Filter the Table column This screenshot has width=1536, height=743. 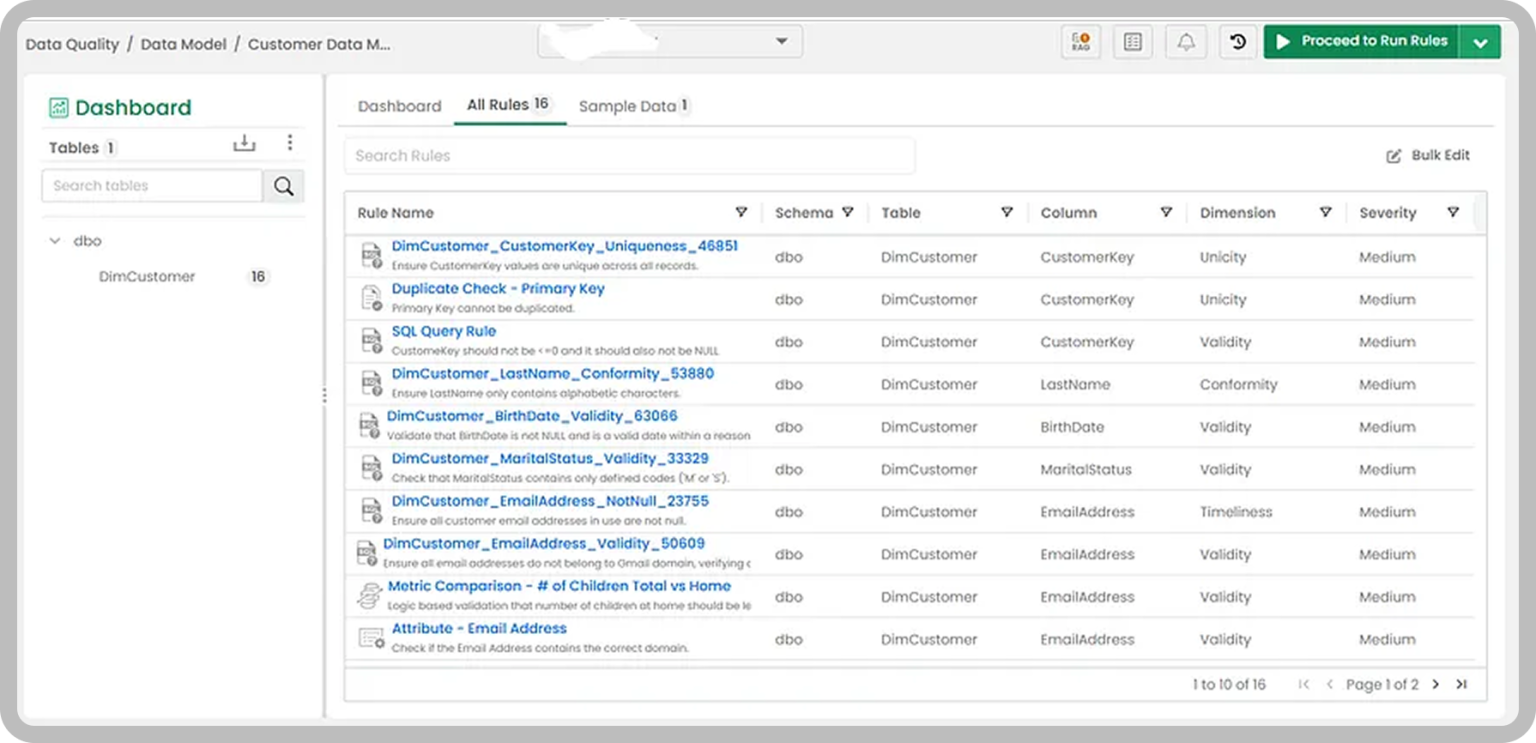click(x=1007, y=212)
